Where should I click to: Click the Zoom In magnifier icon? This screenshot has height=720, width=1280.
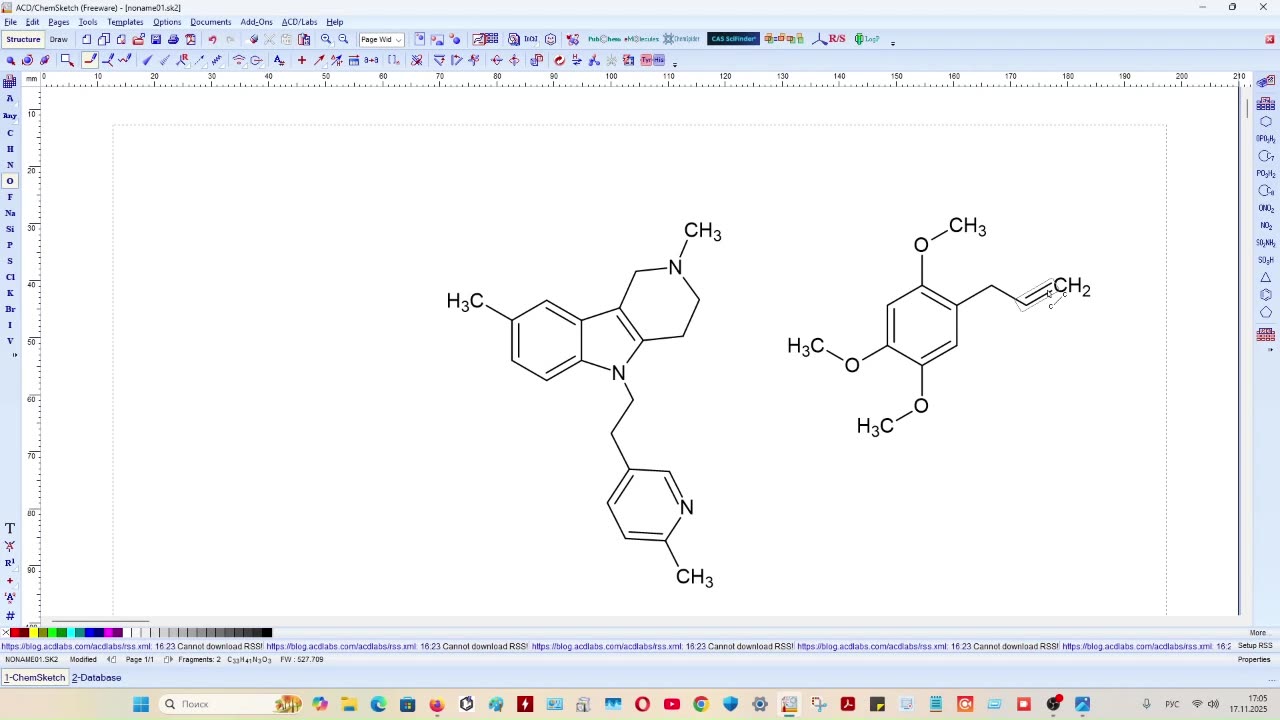326,39
